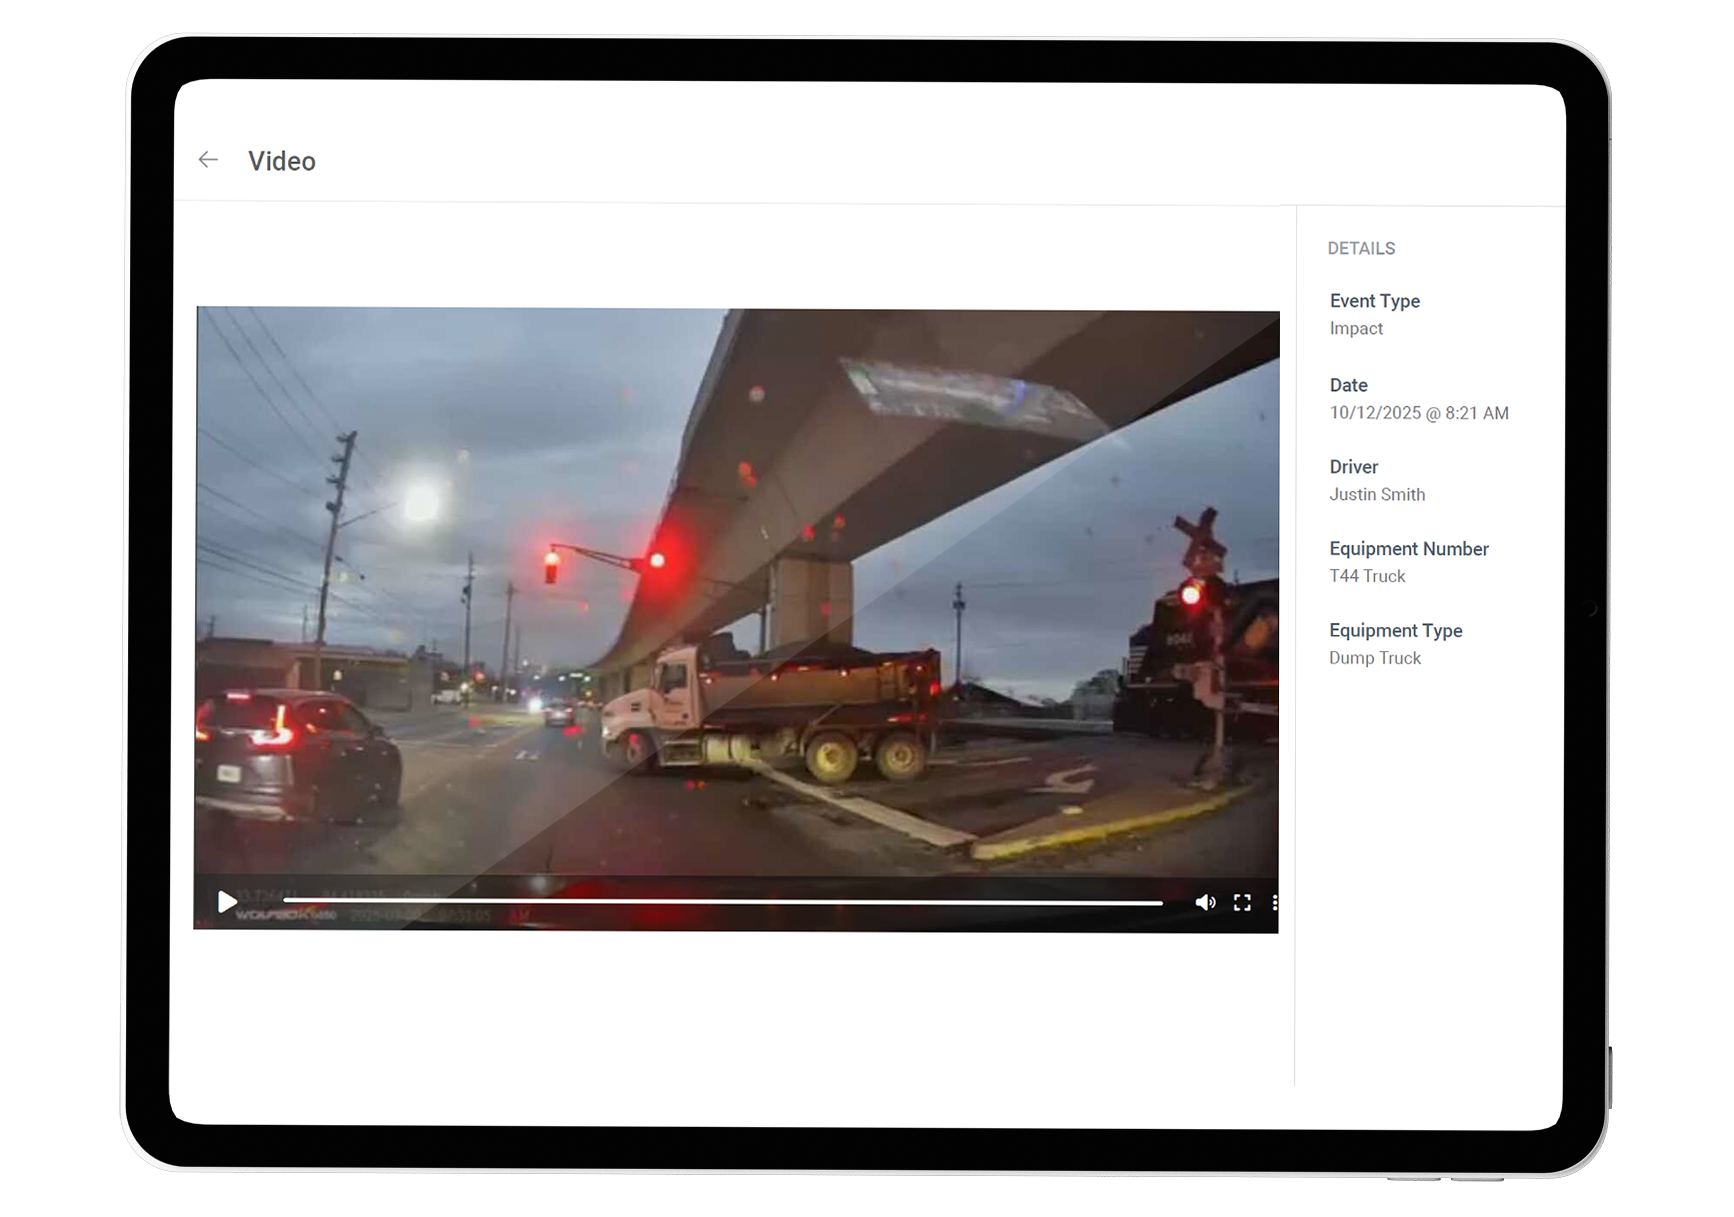Screen dimensions: 1734x1217
Task: Click the volume speaker icon
Action: (x=1206, y=902)
